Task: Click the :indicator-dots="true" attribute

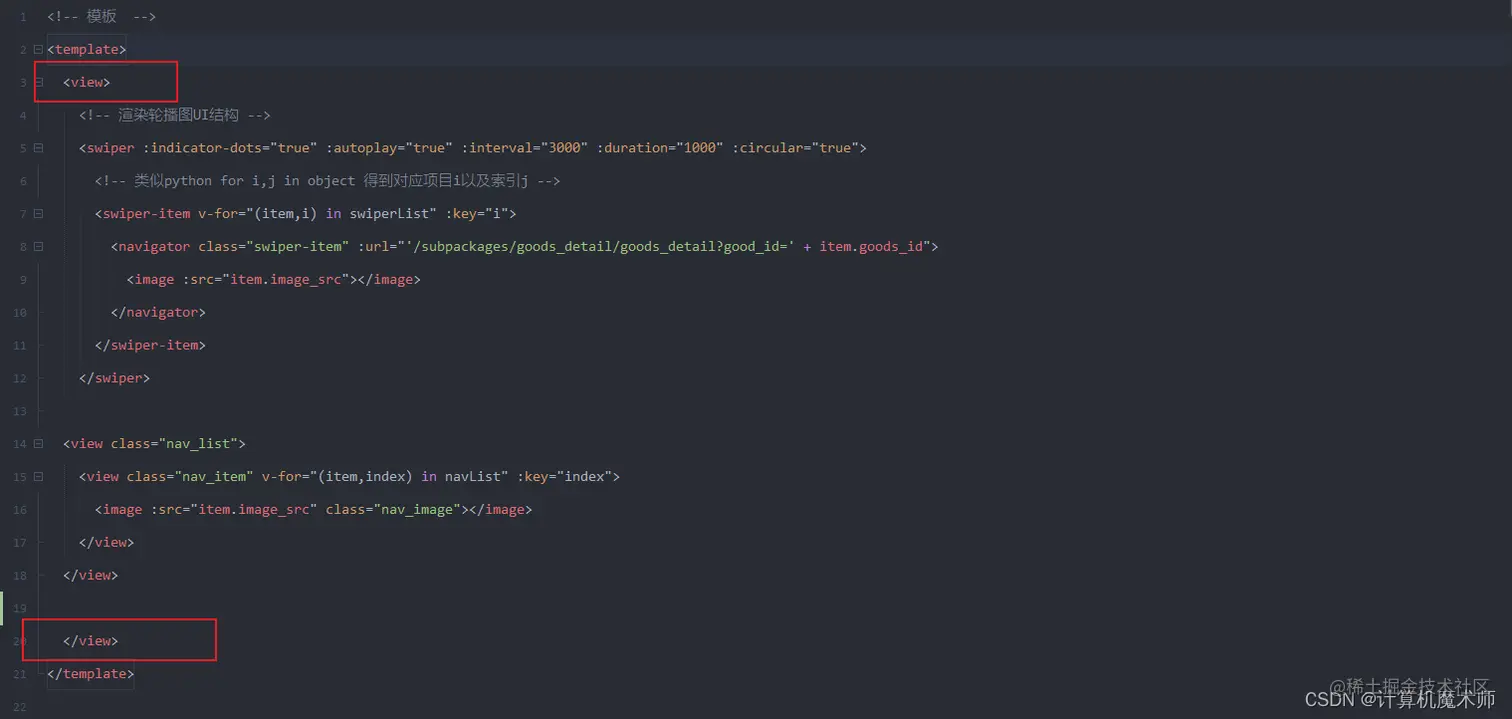Action: 231,148
